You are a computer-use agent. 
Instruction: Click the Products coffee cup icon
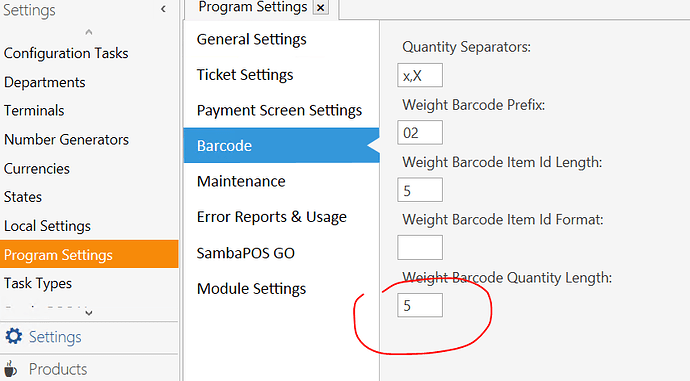tap(11, 370)
